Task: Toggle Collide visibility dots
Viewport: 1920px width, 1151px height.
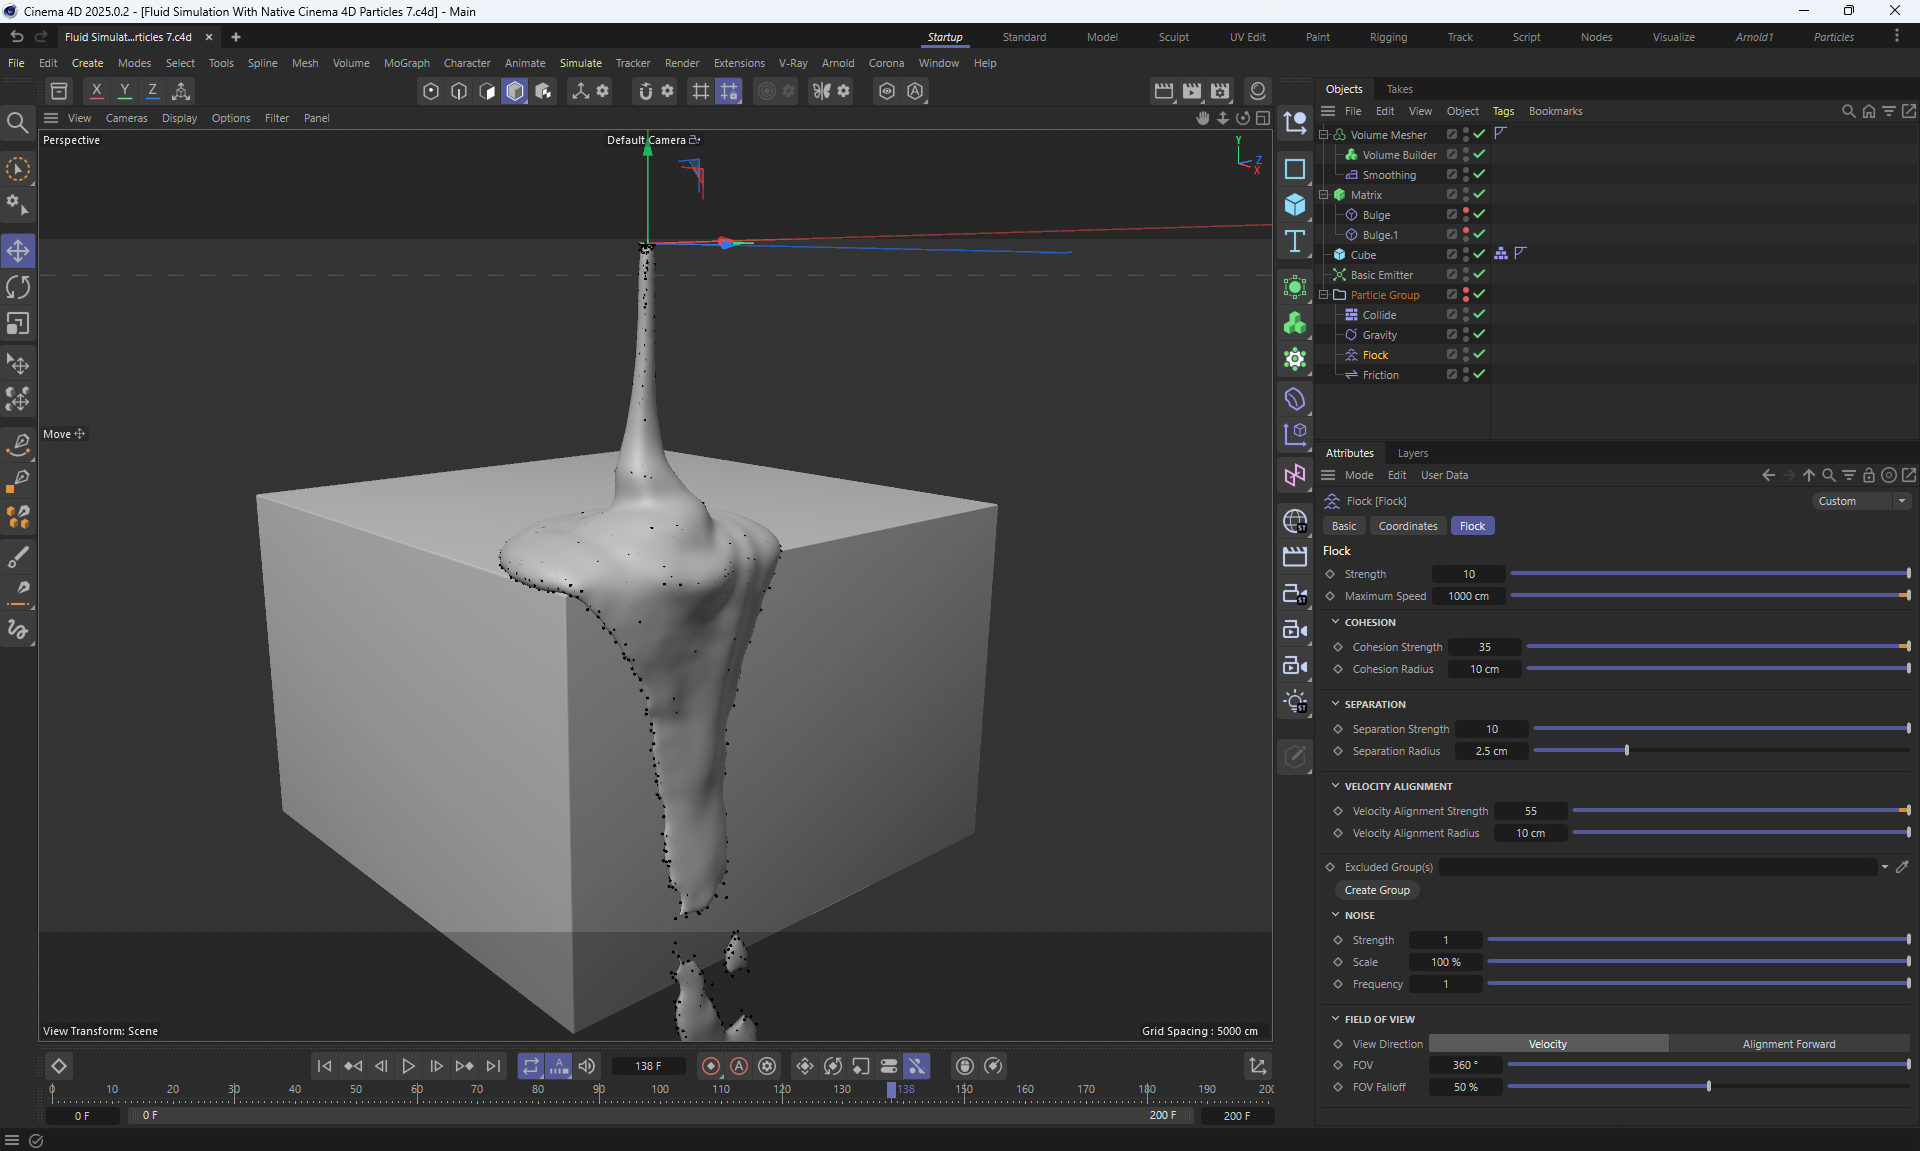Action: click(1466, 315)
